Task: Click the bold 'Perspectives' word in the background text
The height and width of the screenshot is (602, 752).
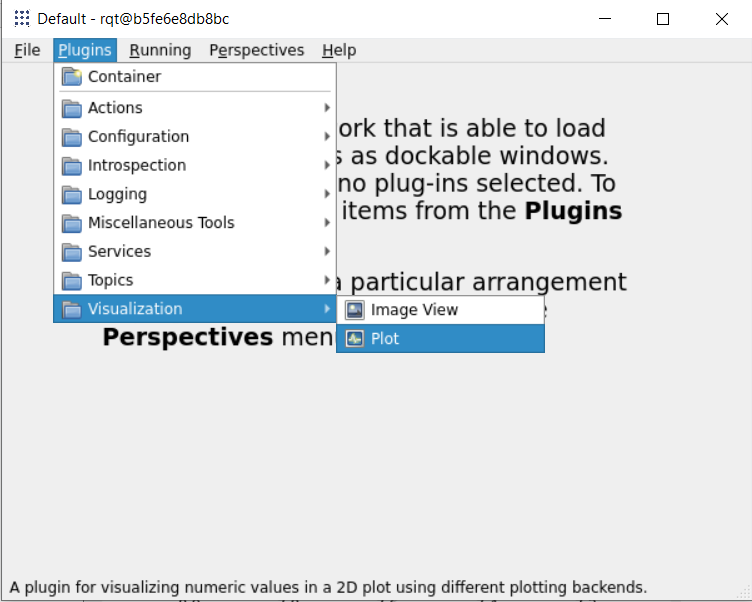Action: point(188,337)
